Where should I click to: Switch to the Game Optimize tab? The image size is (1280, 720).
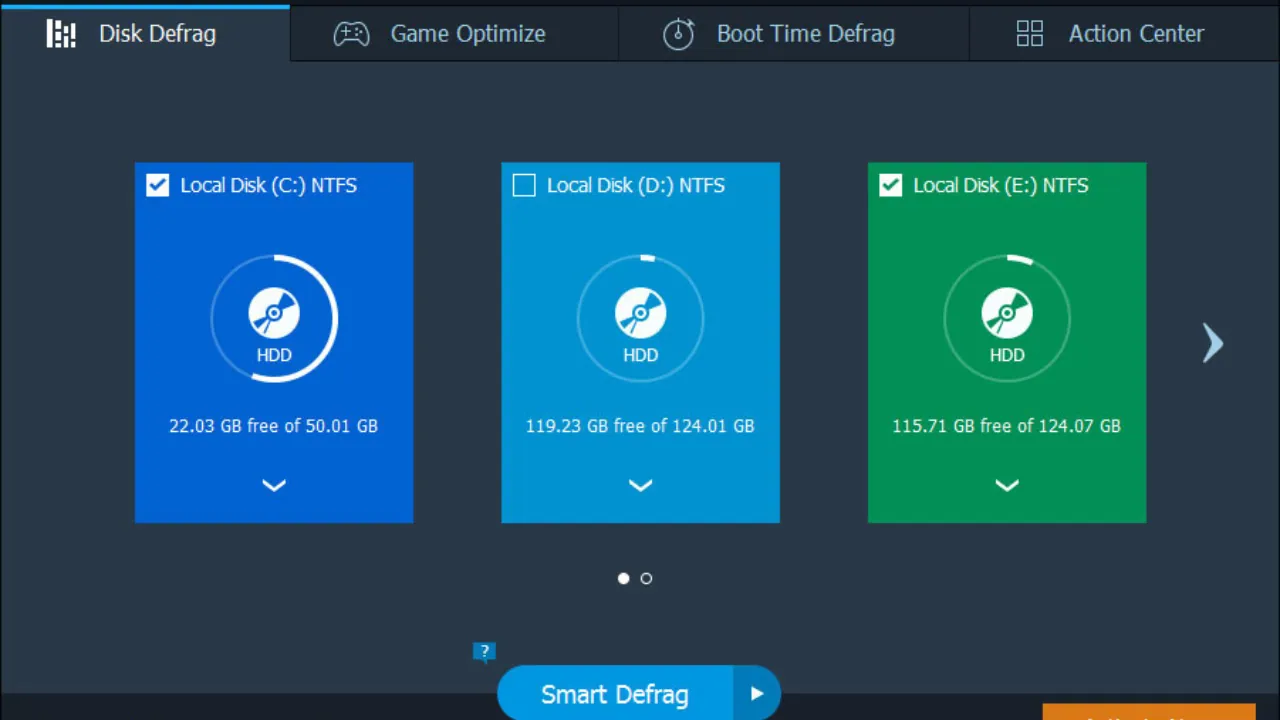click(454, 33)
